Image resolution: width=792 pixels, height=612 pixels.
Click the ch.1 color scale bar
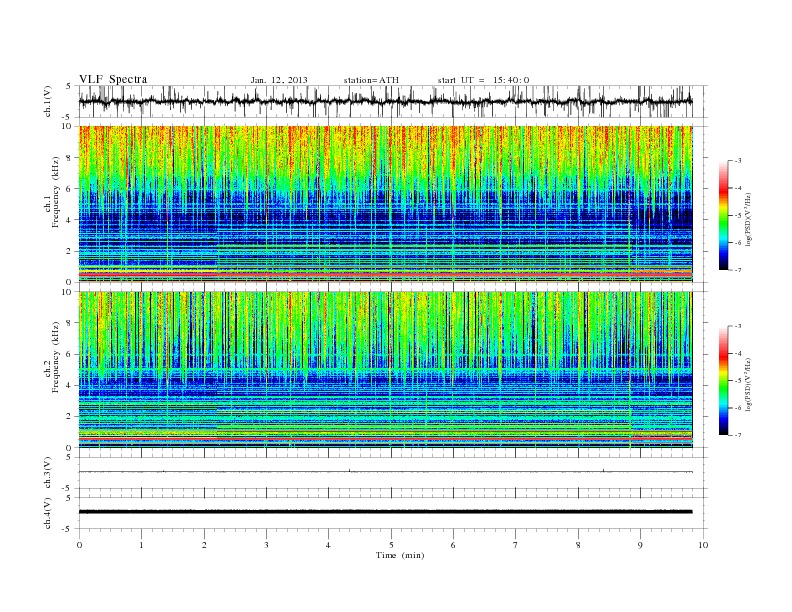click(x=724, y=215)
